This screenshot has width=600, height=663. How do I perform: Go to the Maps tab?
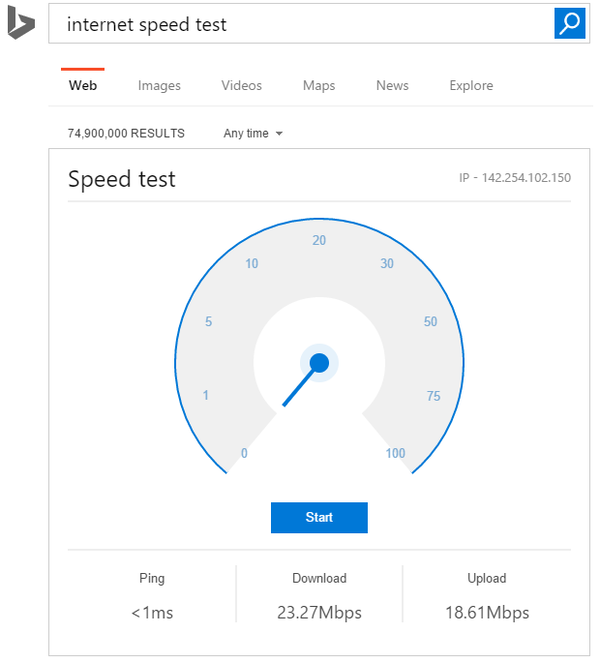[319, 86]
